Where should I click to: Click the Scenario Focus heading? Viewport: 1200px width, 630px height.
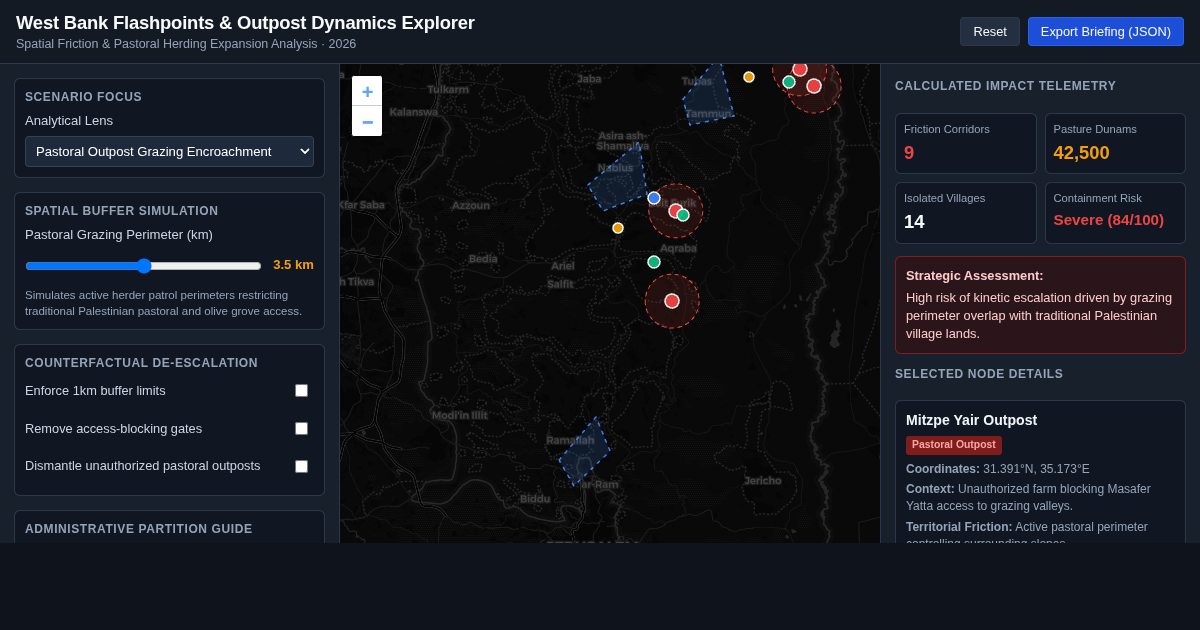point(84,97)
